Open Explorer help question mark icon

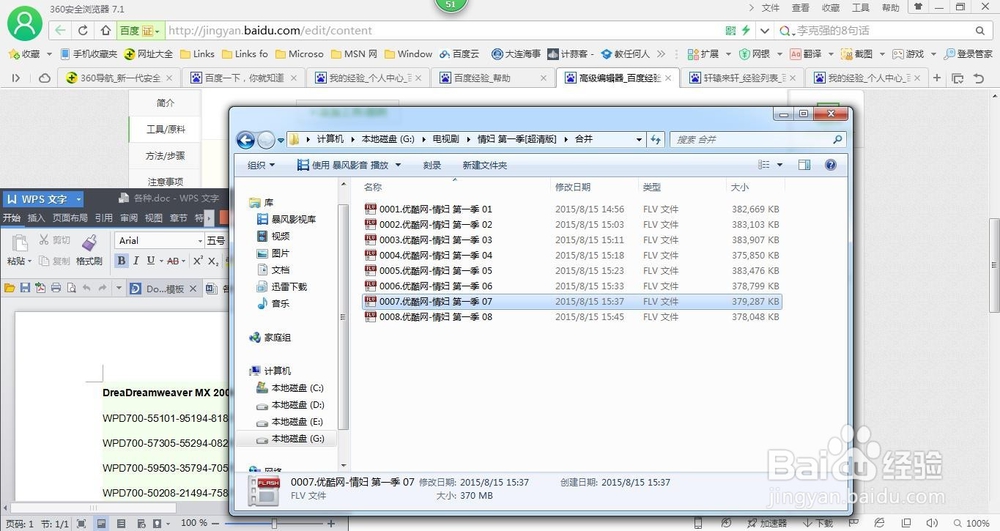[x=830, y=165]
